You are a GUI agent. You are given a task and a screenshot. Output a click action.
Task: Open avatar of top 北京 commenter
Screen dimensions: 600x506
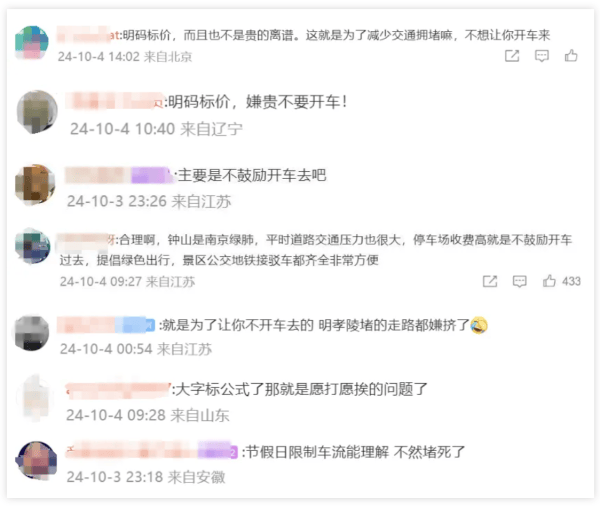pyautogui.click(x=32, y=42)
